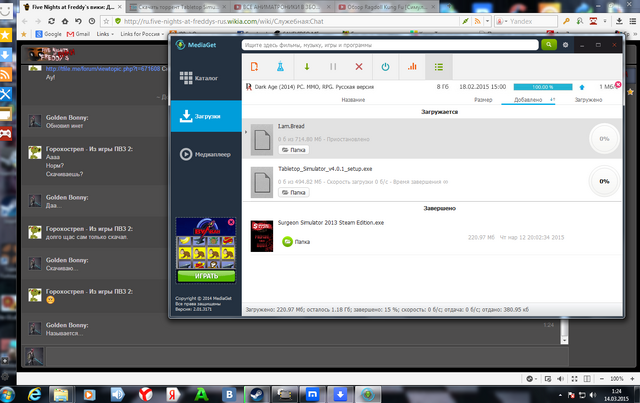Open the dropdown arrow next to RSS icon
The width and height of the screenshot is (640, 403).
click(487, 21)
